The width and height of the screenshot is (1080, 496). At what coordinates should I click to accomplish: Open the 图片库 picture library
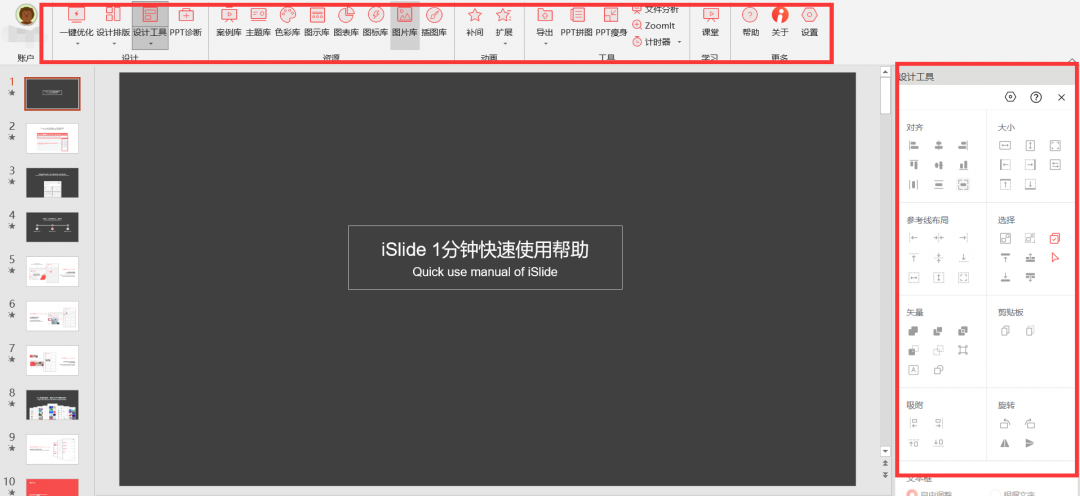(404, 21)
